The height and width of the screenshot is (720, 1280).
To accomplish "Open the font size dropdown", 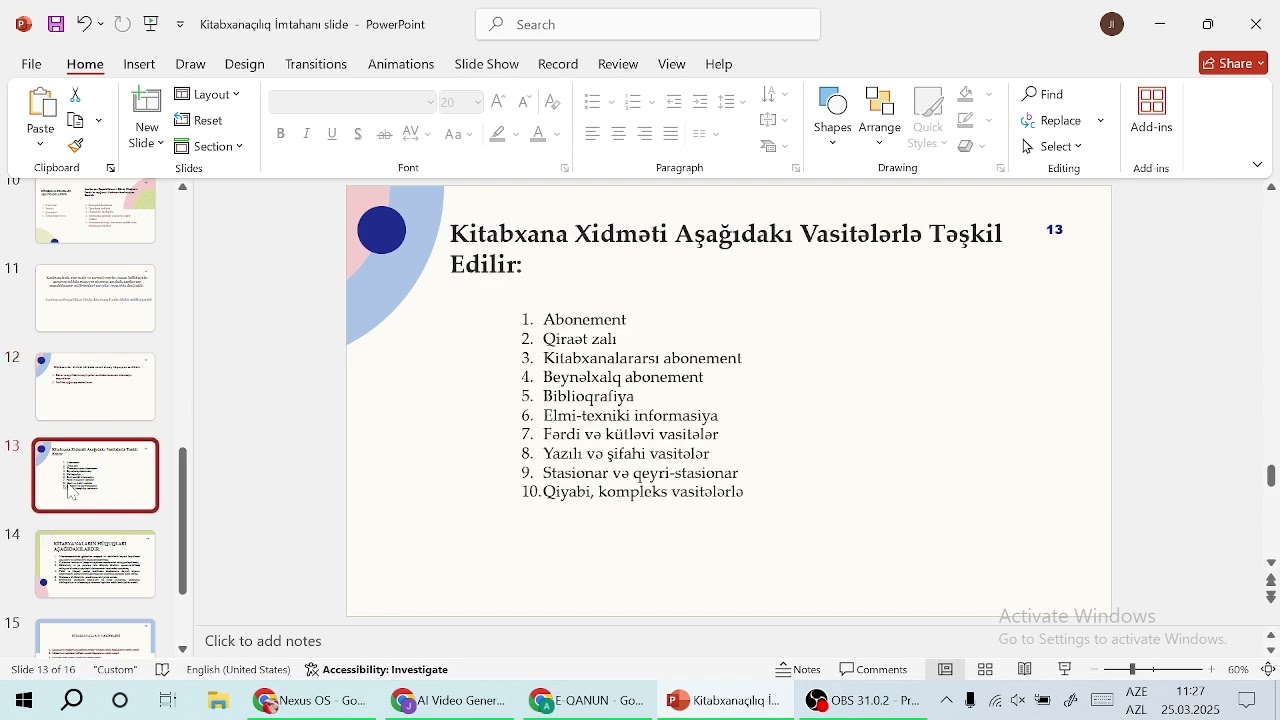I will [479, 102].
